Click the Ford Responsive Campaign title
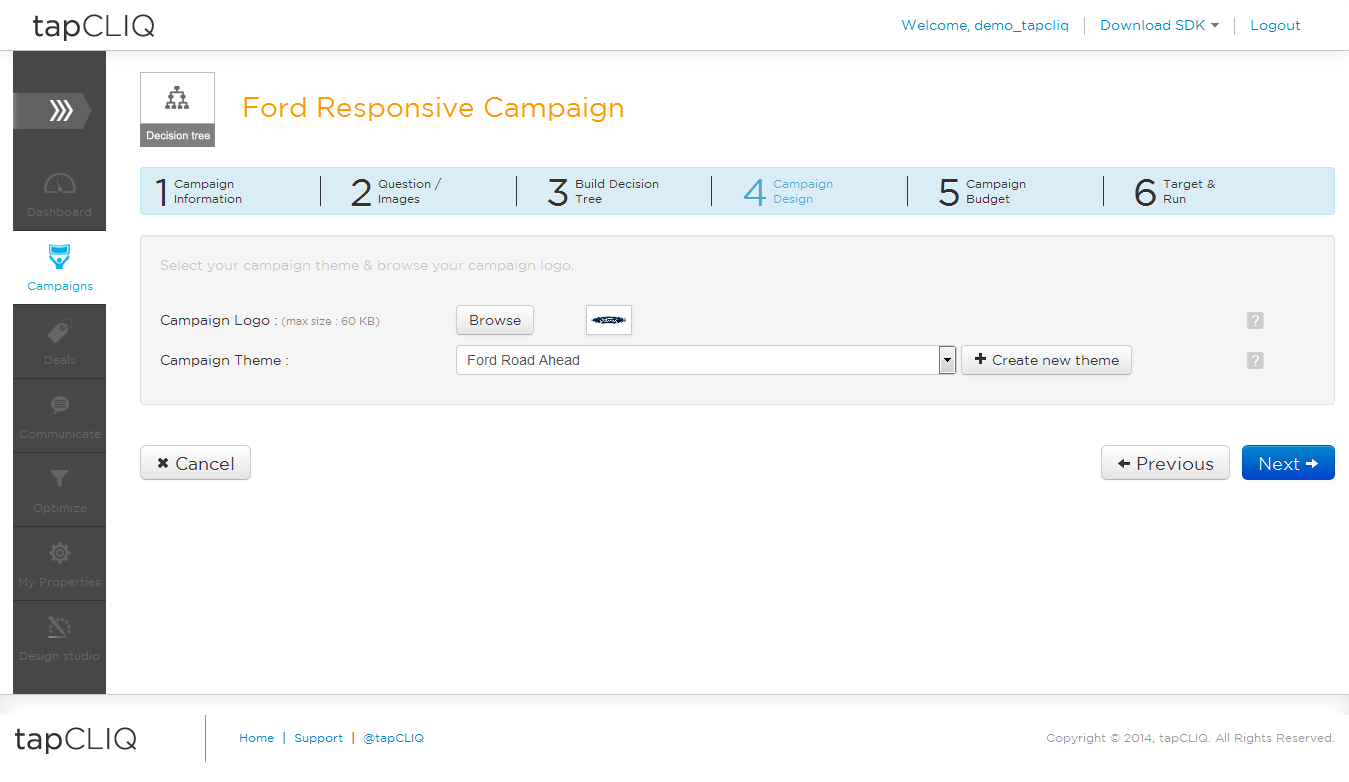 pyautogui.click(x=433, y=108)
